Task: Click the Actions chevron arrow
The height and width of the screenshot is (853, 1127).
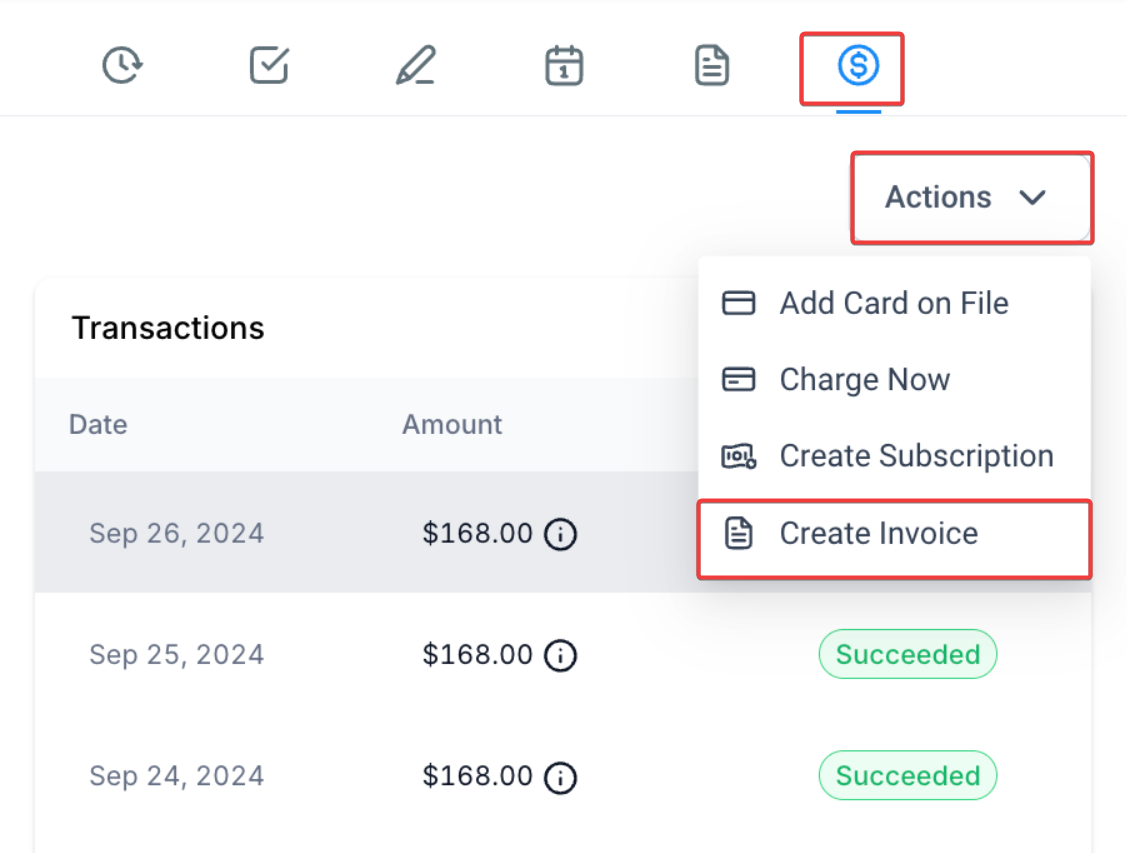Action: 1032,198
